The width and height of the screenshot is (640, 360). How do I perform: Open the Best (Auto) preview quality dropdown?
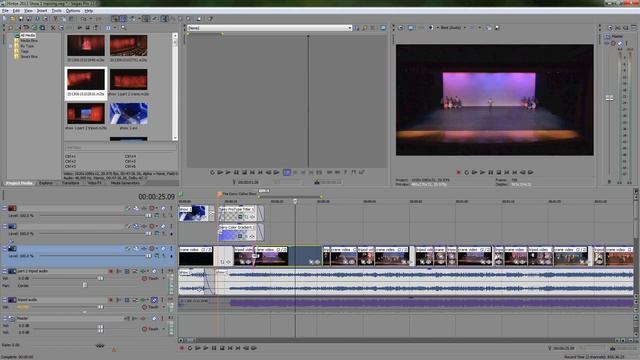tap(453, 28)
